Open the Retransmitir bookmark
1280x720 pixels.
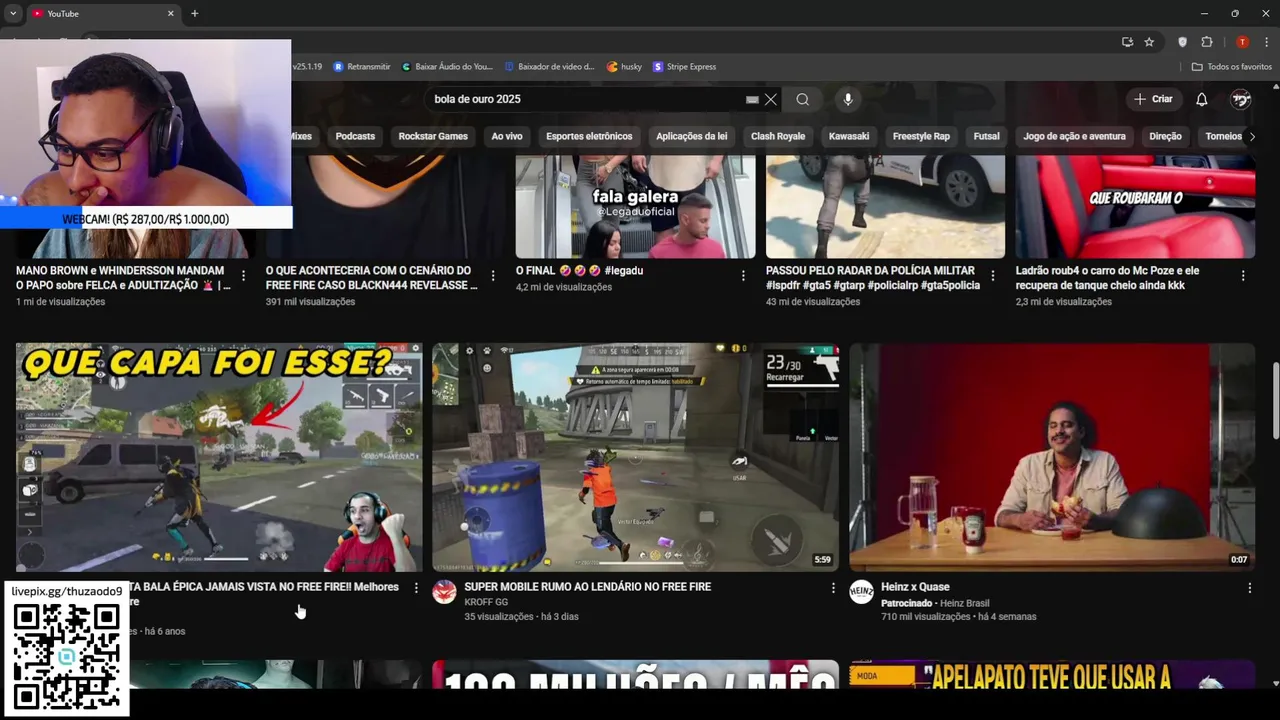coord(361,67)
